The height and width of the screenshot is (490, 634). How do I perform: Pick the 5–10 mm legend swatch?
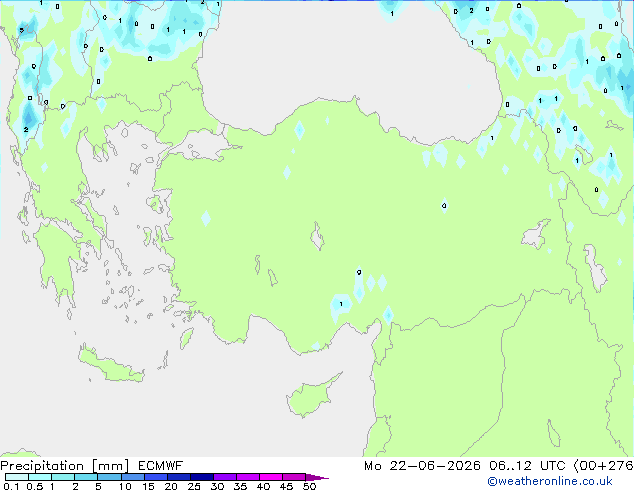coord(110,477)
